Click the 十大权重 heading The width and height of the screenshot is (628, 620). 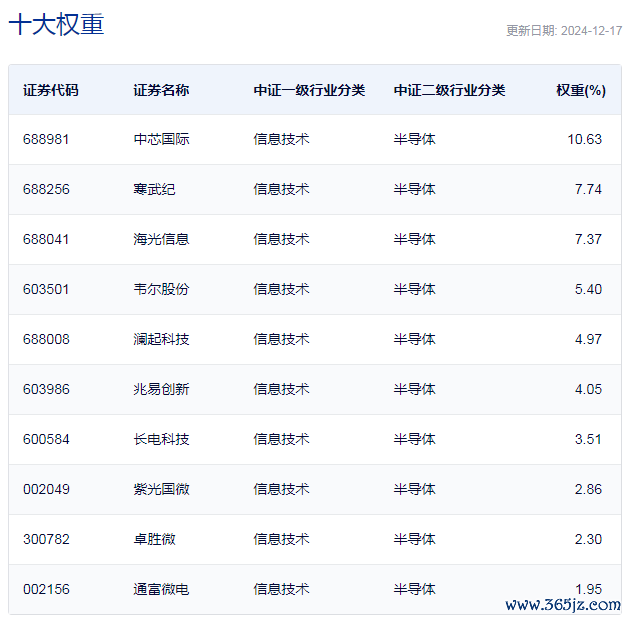56,24
